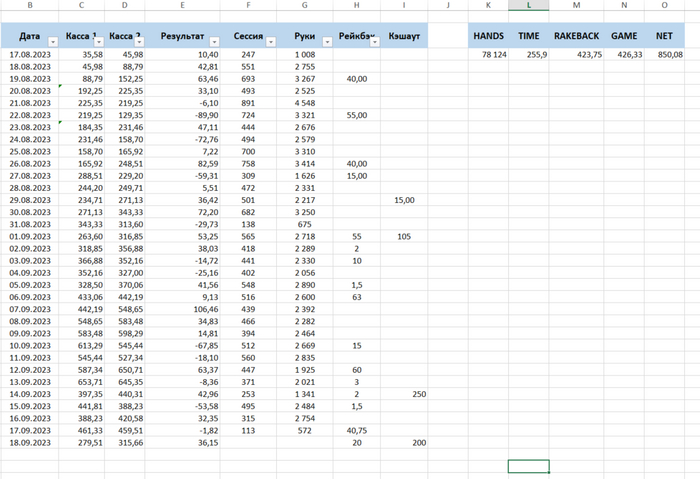This screenshot has height=479, width=700.
Task: Click result cell -72,76
Action: pyautogui.click(x=182, y=139)
